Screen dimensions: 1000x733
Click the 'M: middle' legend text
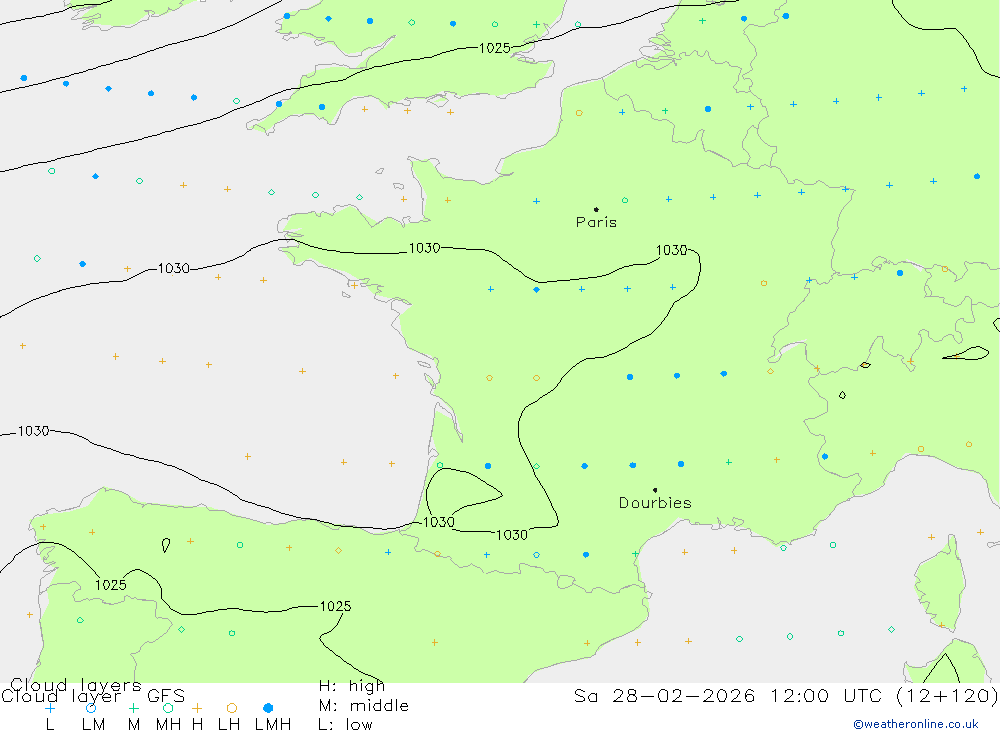point(364,706)
